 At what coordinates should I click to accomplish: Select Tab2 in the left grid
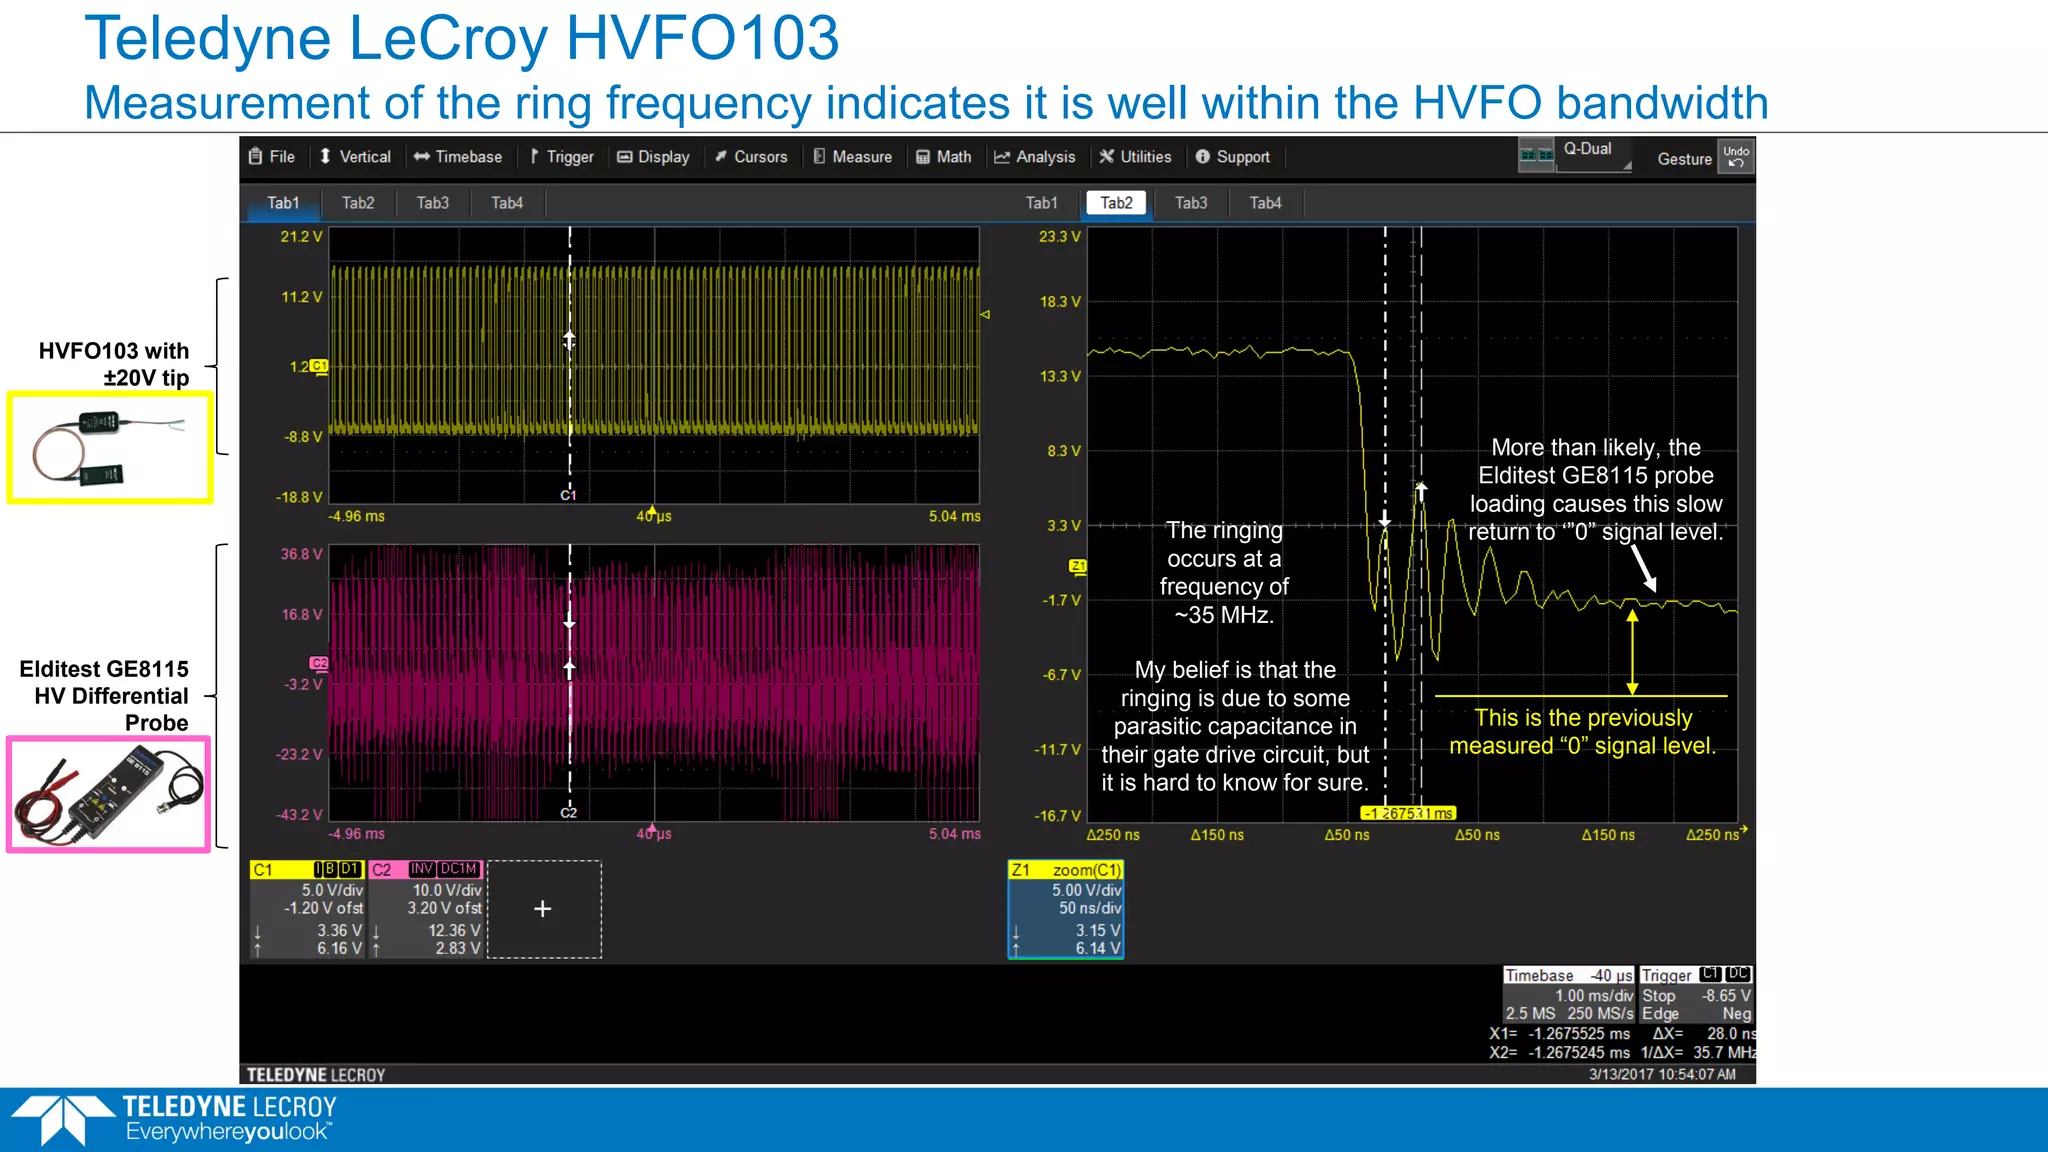(358, 203)
